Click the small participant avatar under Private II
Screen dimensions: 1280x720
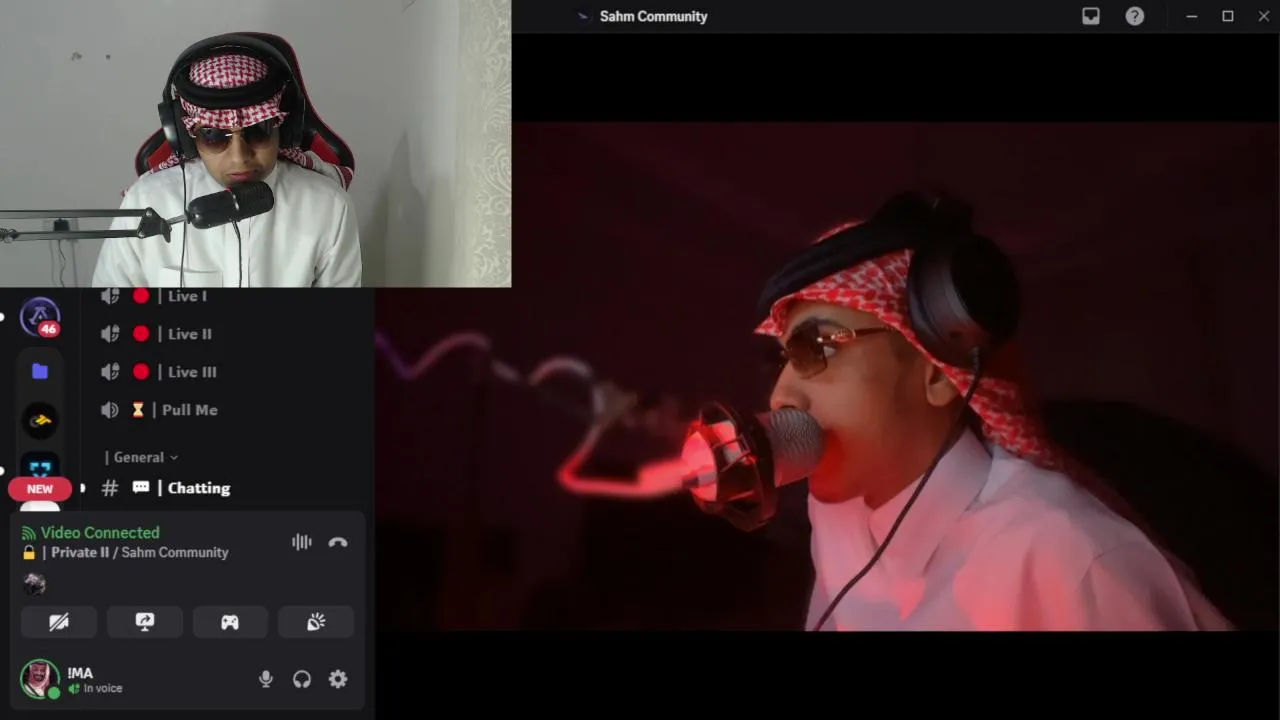(x=35, y=583)
